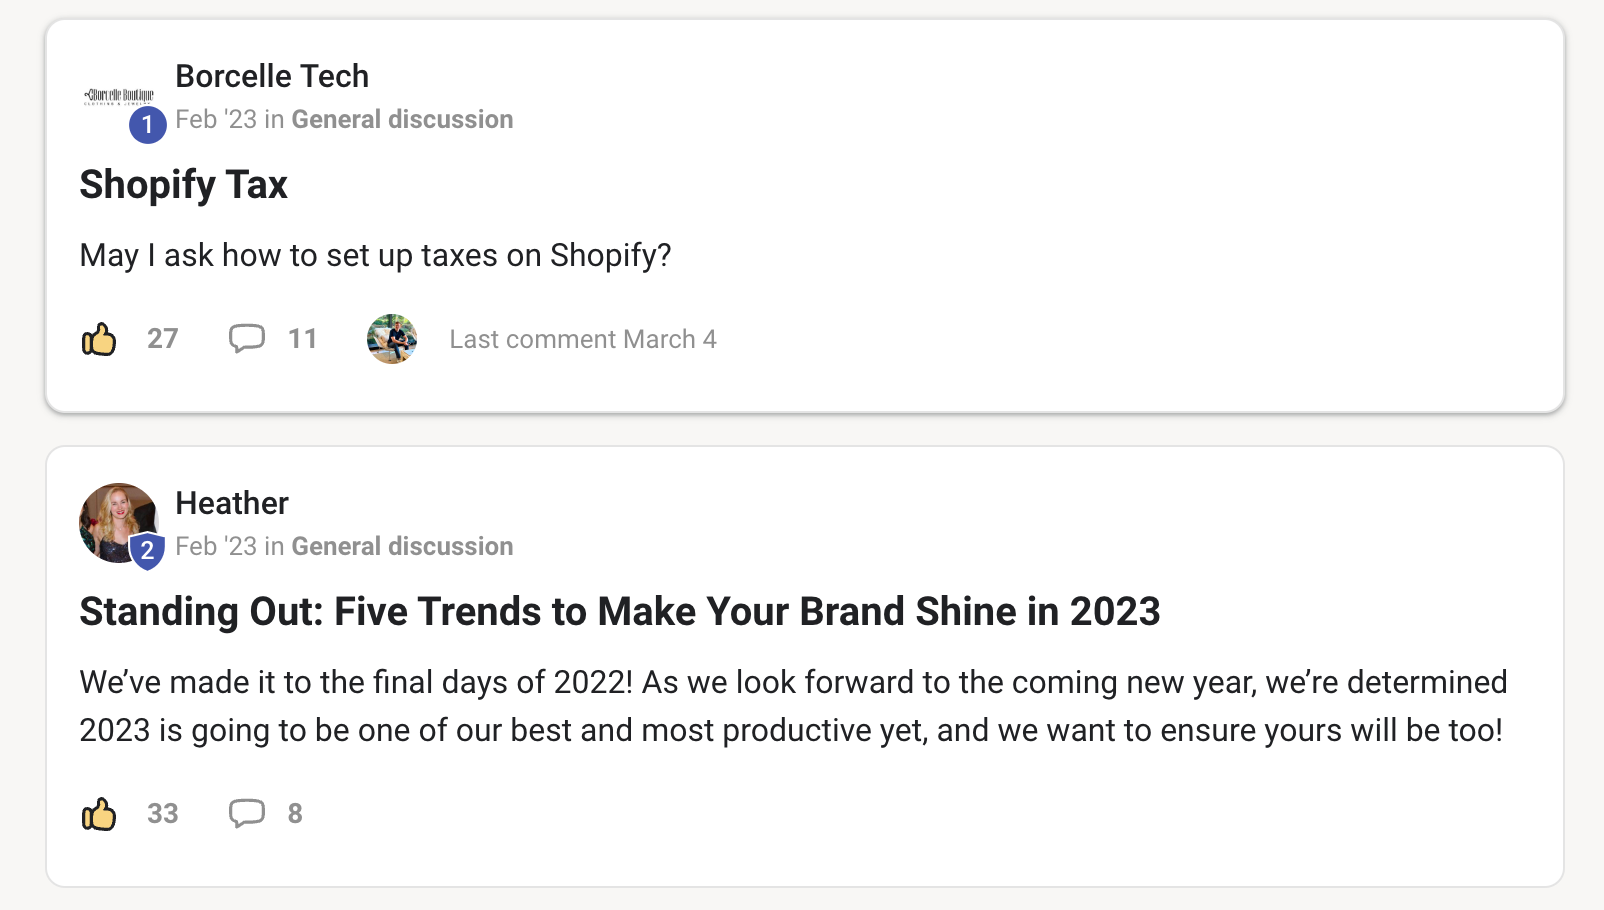The image size is (1604, 910).
Task: Open General discussion category on Borcelle's post
Action: point(402,119)
